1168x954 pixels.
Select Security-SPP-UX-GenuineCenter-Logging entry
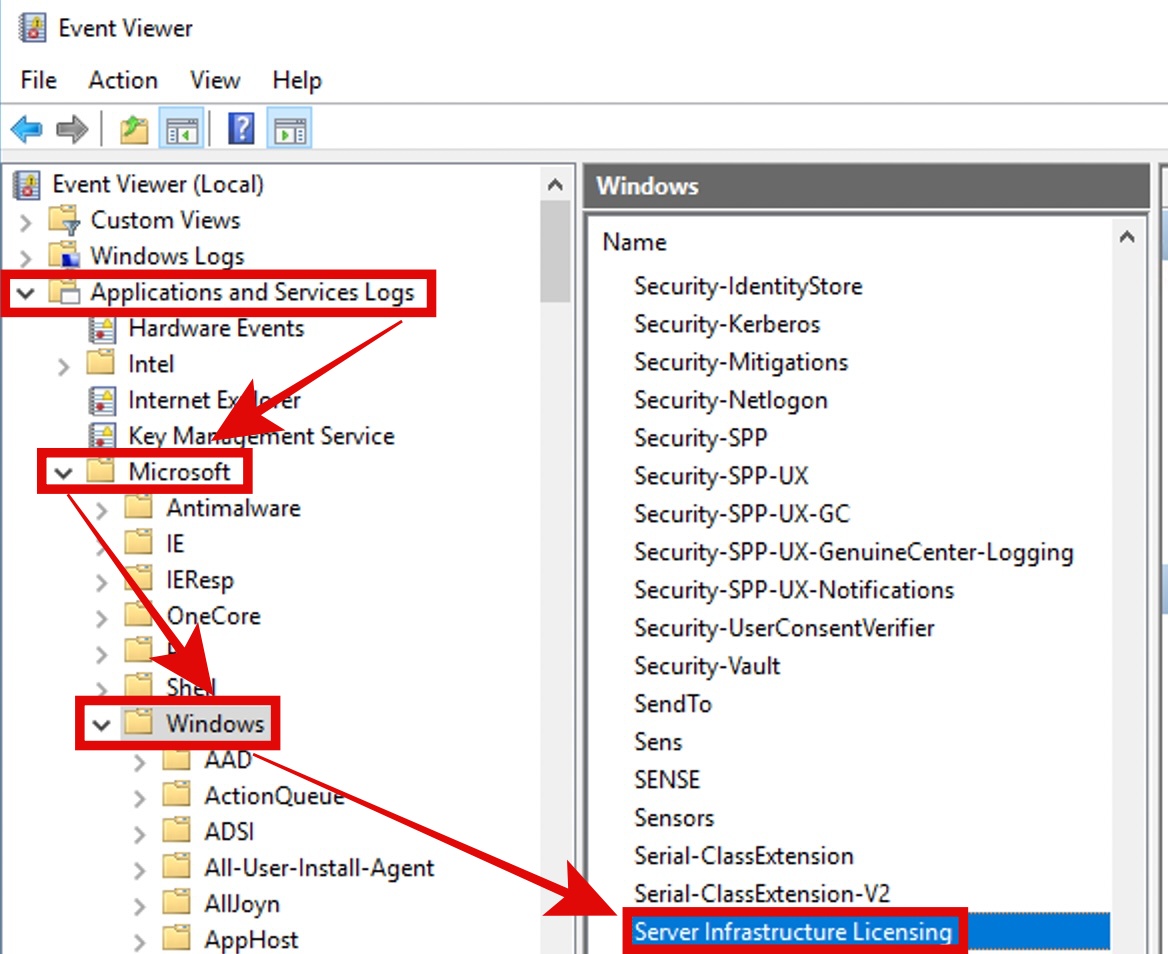854,553
